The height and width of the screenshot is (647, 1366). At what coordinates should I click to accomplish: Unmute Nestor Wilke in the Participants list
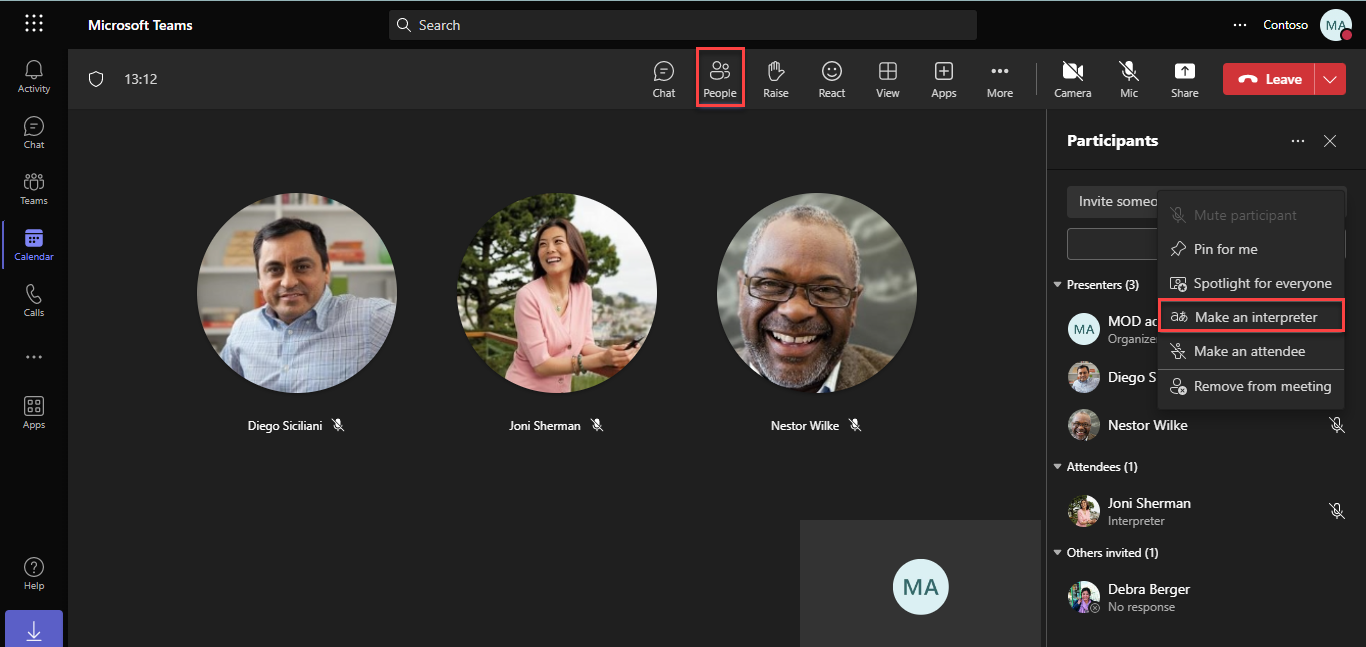[x=1337, y=424]
